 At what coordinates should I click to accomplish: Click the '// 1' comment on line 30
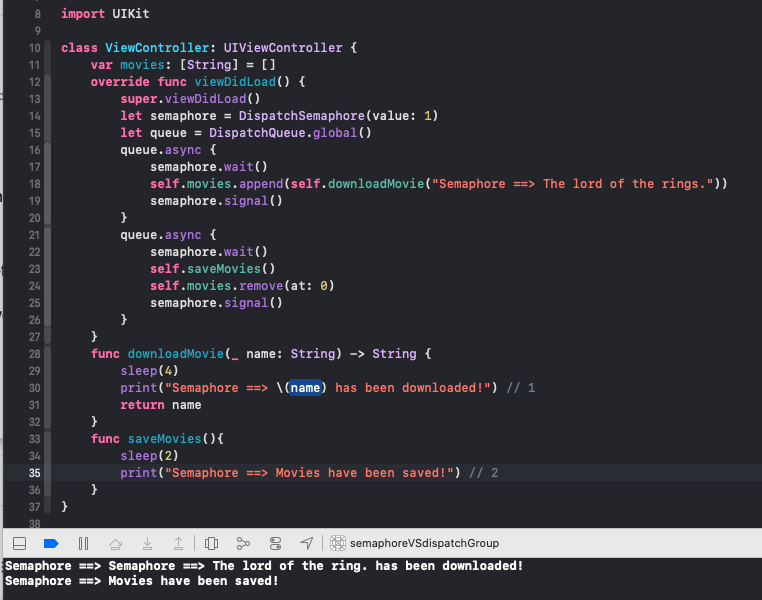[520, 388]
